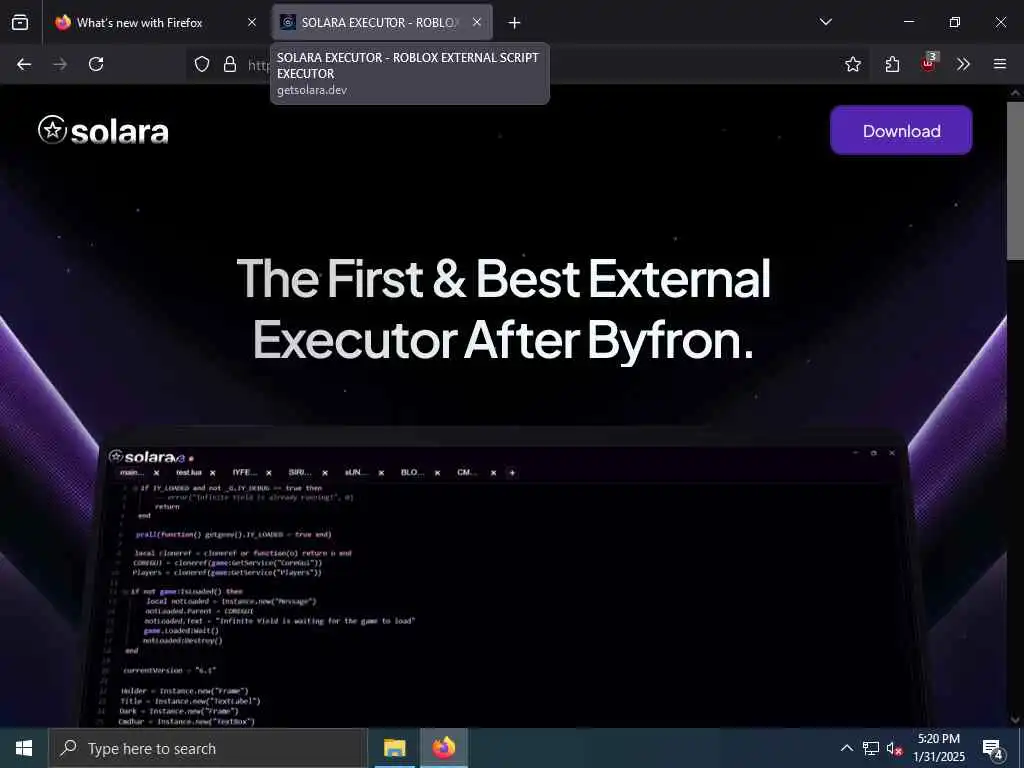1024x768 pixels.
Task: Click the solara logo
Action: click(x=103, y=131)
